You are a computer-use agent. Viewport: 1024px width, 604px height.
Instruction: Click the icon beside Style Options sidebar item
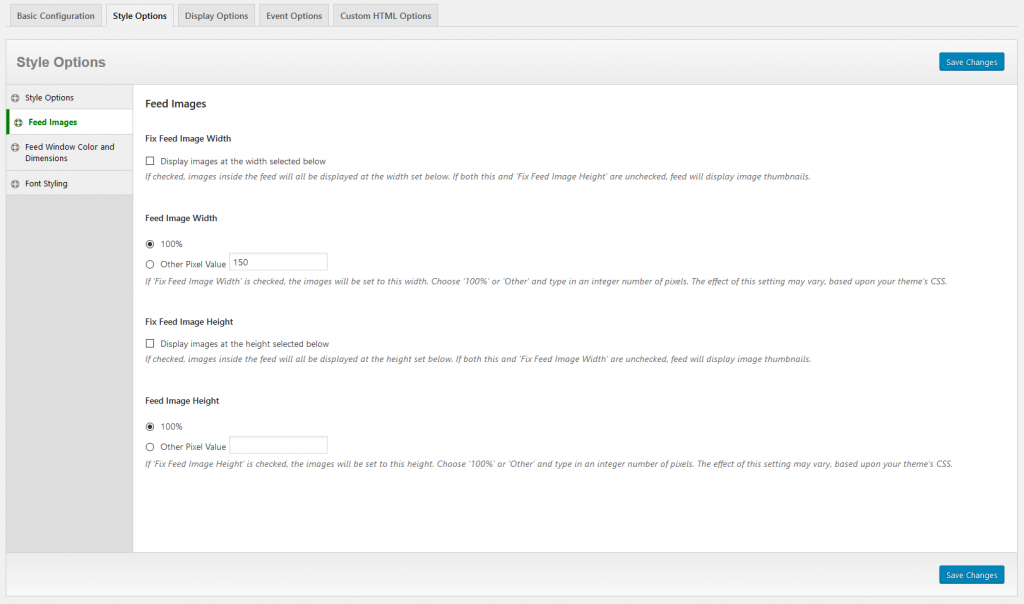point(15,98)
